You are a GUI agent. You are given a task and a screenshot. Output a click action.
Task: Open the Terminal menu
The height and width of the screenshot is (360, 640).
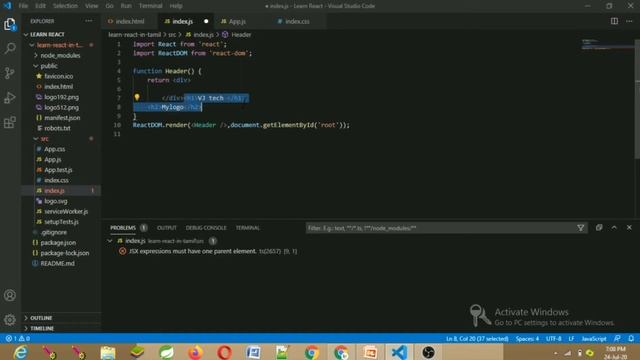(x=151, y=6)
